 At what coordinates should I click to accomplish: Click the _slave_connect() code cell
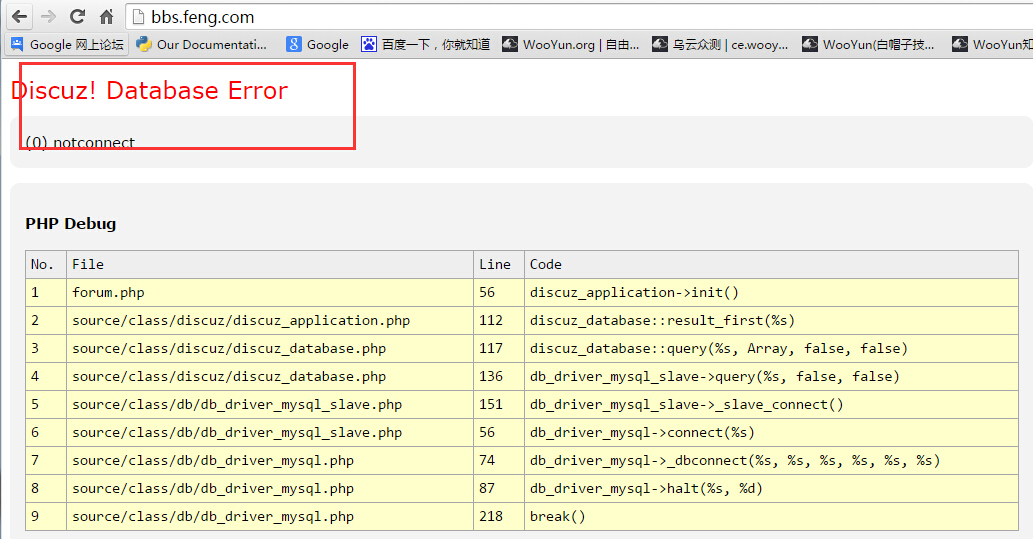pos(771,405)
